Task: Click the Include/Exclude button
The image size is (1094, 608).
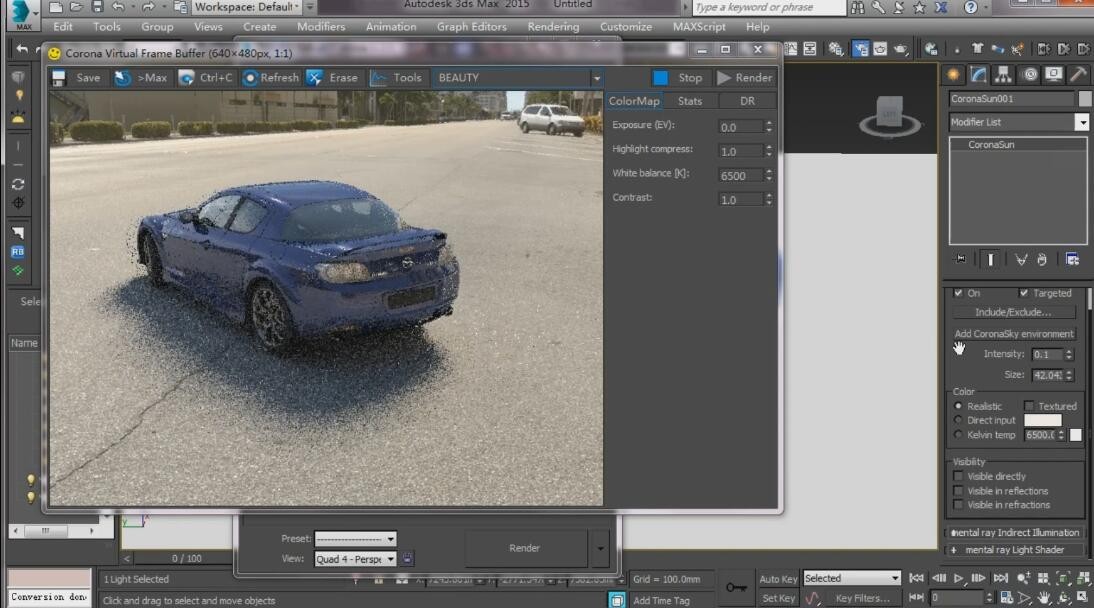Action: tap(1014, 312)
